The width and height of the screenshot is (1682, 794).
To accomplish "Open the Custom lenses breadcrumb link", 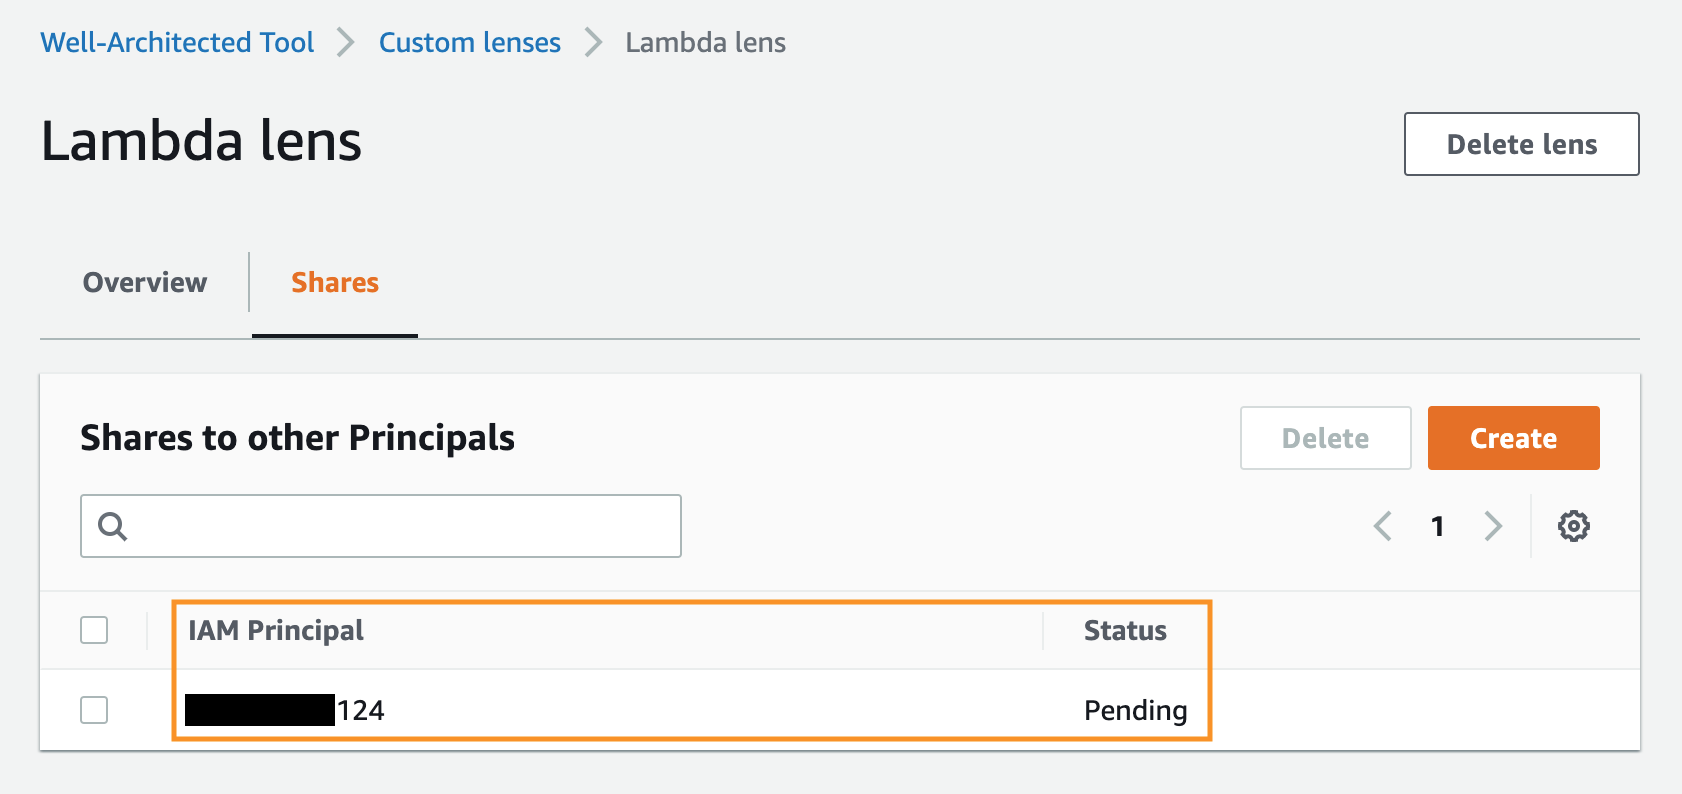I will [x=470, y=42].
